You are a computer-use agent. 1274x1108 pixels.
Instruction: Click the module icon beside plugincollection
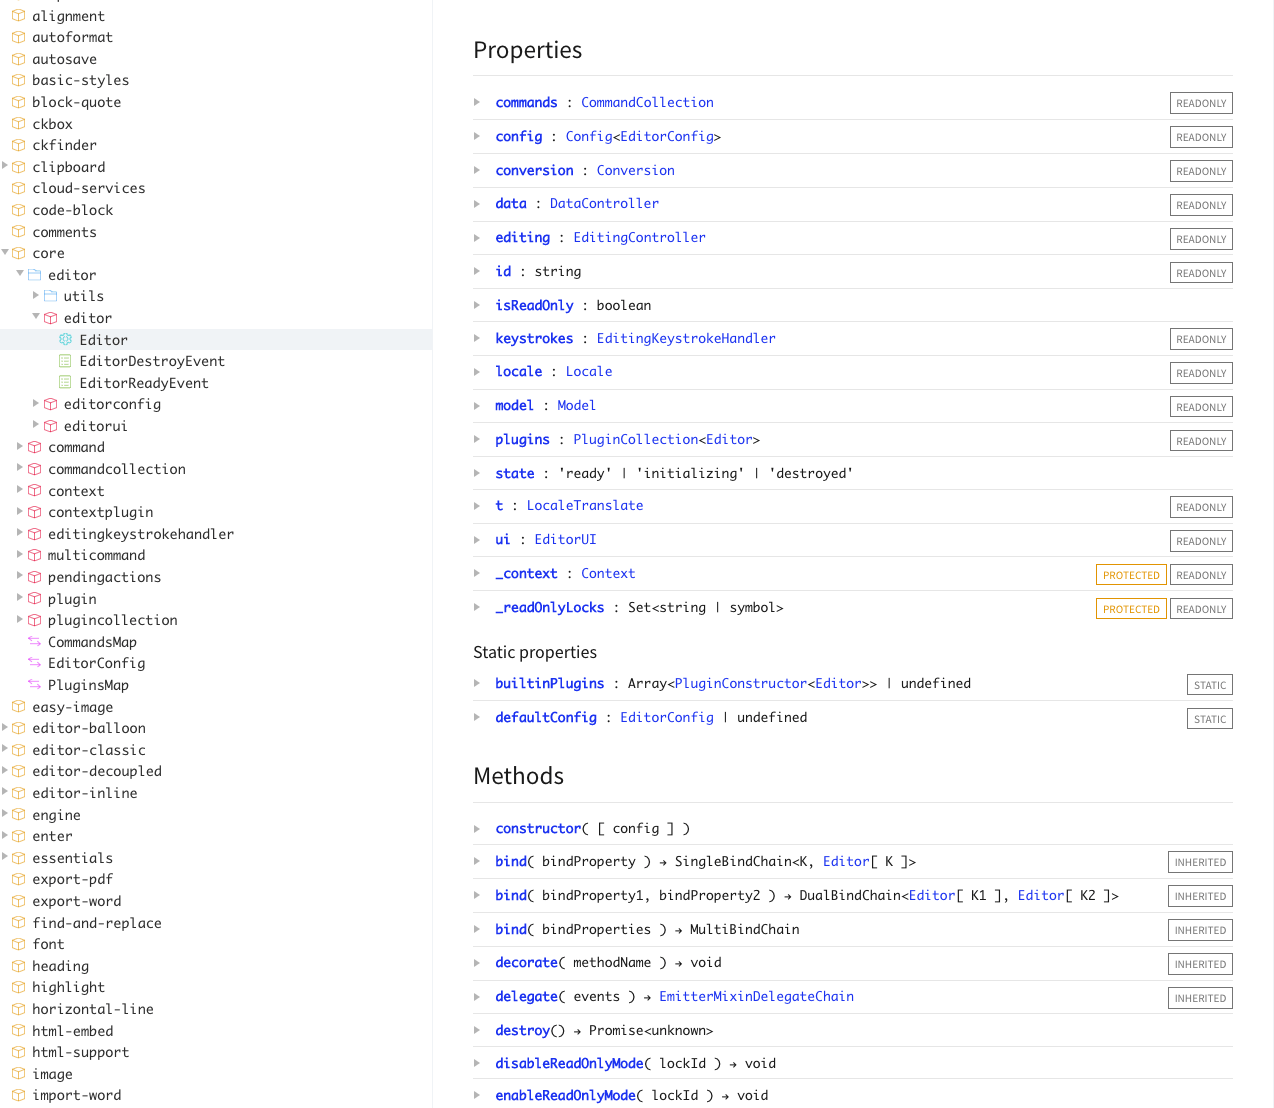point(34,620)
